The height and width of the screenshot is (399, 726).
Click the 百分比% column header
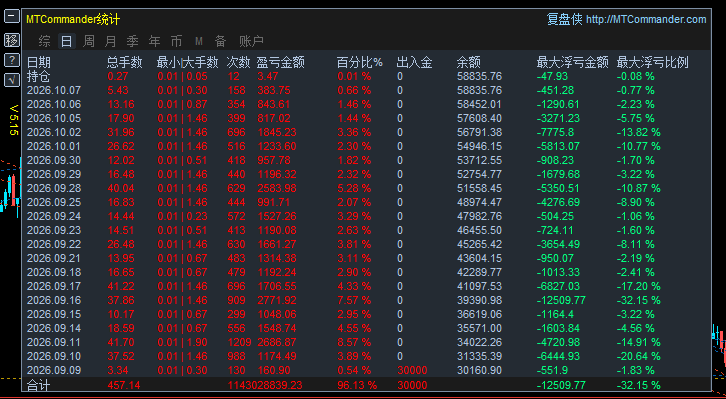click(x=360, y=62)
